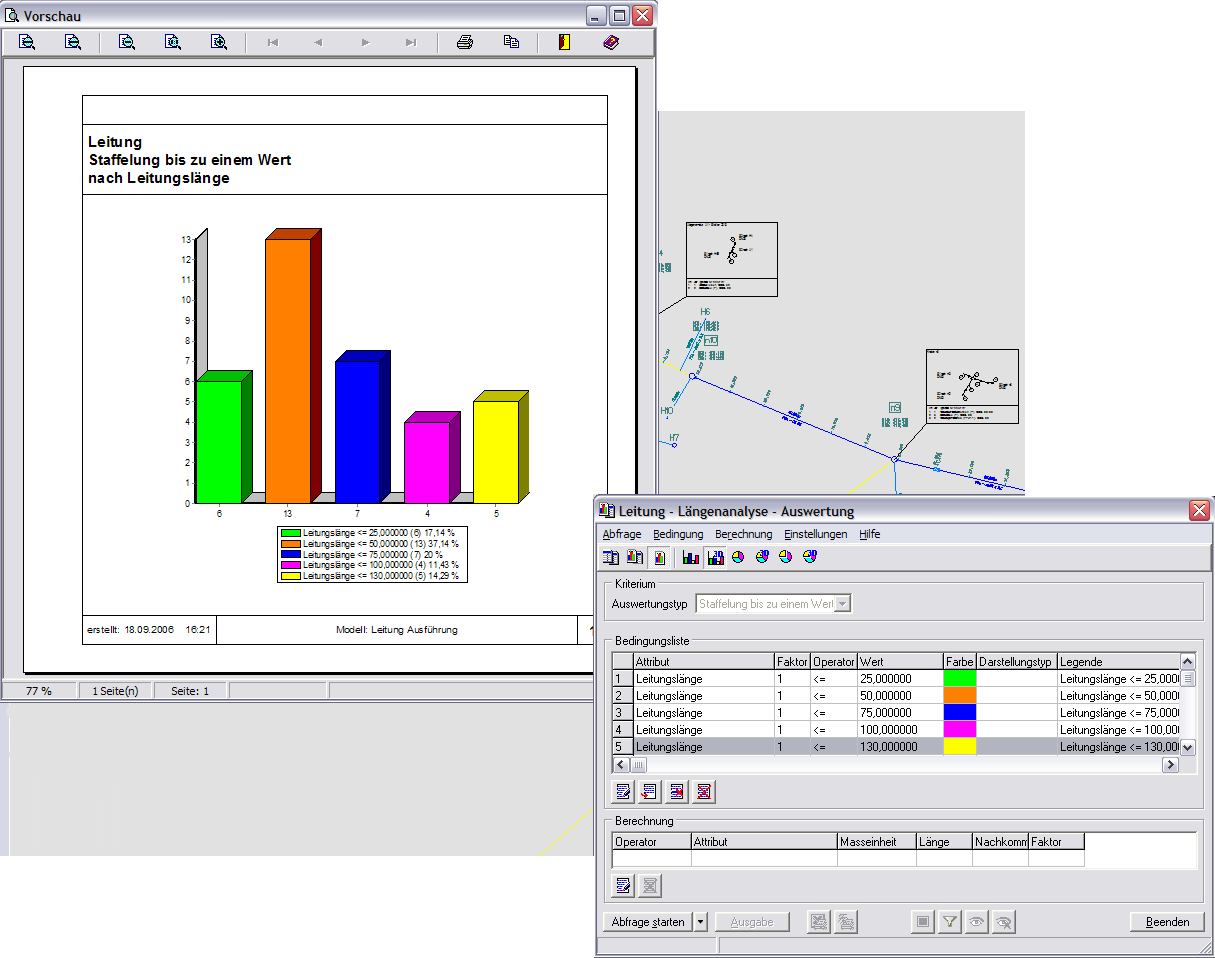Toggle the crossed-out eye hide icon
1215x958 pixels.
coord(1004,922)
